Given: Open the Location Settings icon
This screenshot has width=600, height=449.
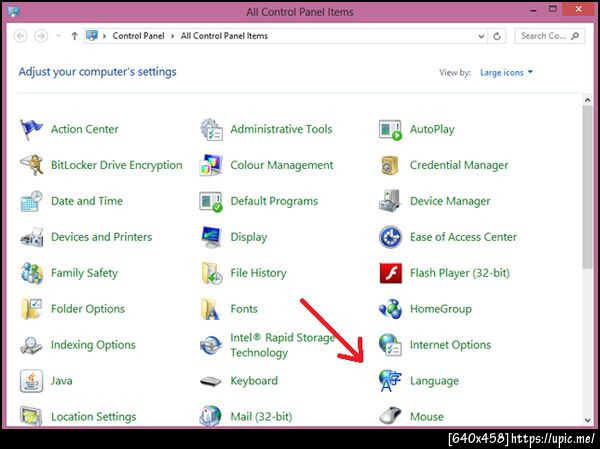Looking at the screenshot, I should [x=31, y=416].
